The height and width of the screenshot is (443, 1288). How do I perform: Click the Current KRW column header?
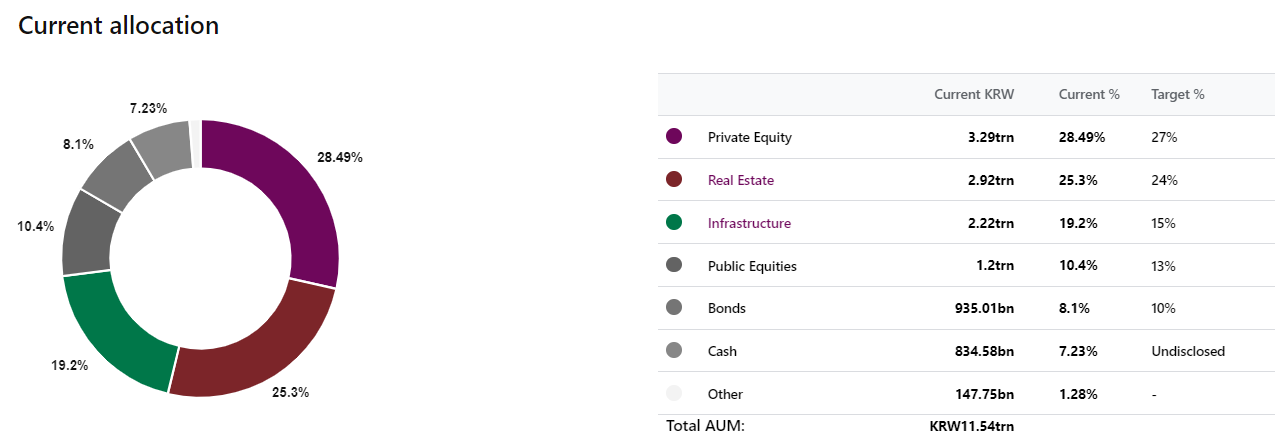pyautogui.click(x=974, y=94)
